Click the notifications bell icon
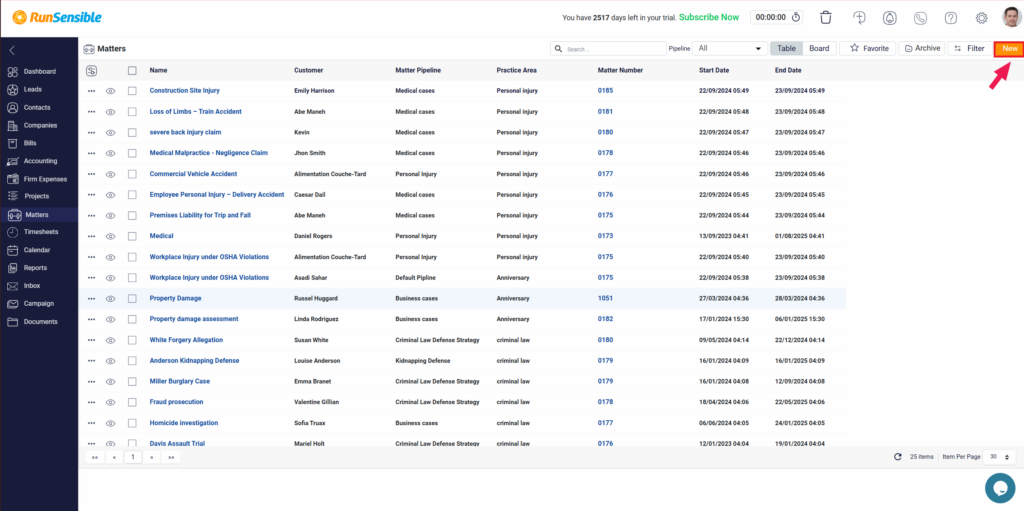Viewport: 1024px width, 511px height. coord(889,18)
